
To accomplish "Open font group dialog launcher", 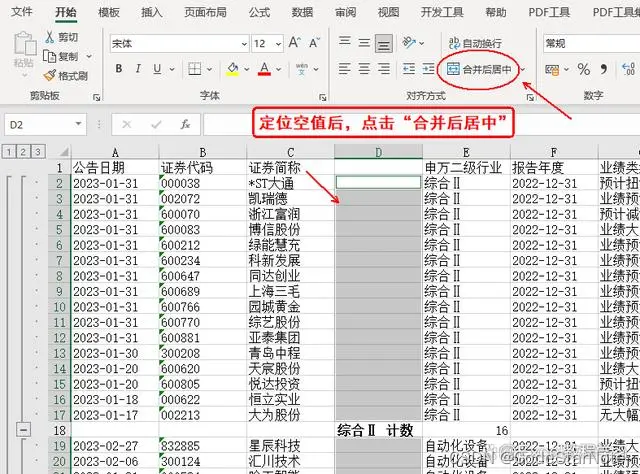I will pos(322,97).
